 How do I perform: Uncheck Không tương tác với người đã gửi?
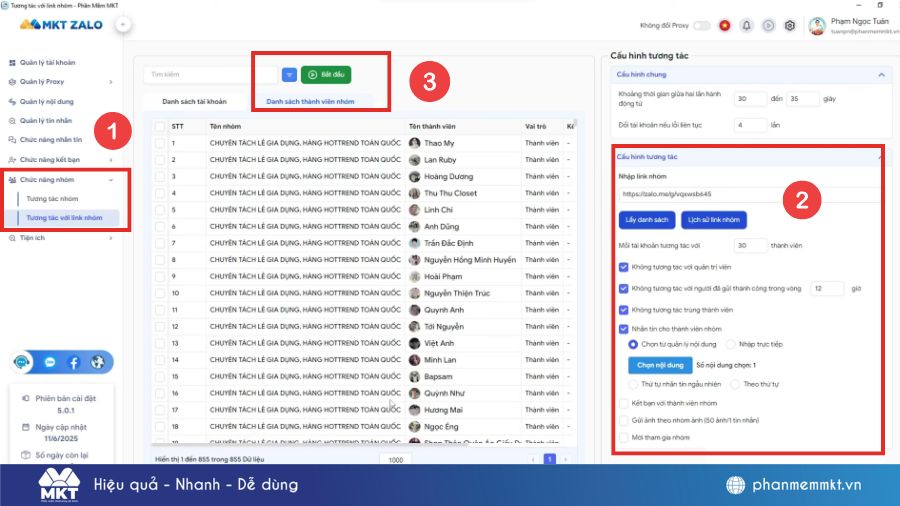click(623, 289)
